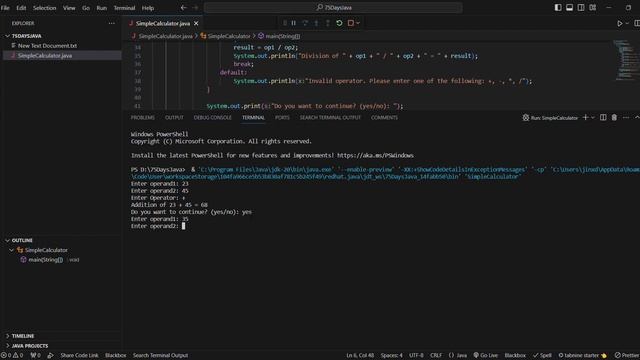Collapse SimpleCalculator node in Outline
Viewport: 640px width, 360px height.
click(x=11, y=250)
